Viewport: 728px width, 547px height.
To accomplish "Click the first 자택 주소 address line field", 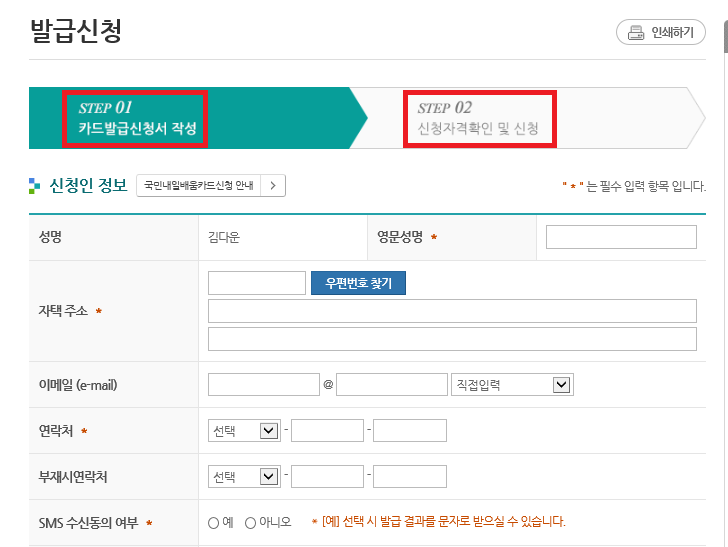I will click(452, 311).
